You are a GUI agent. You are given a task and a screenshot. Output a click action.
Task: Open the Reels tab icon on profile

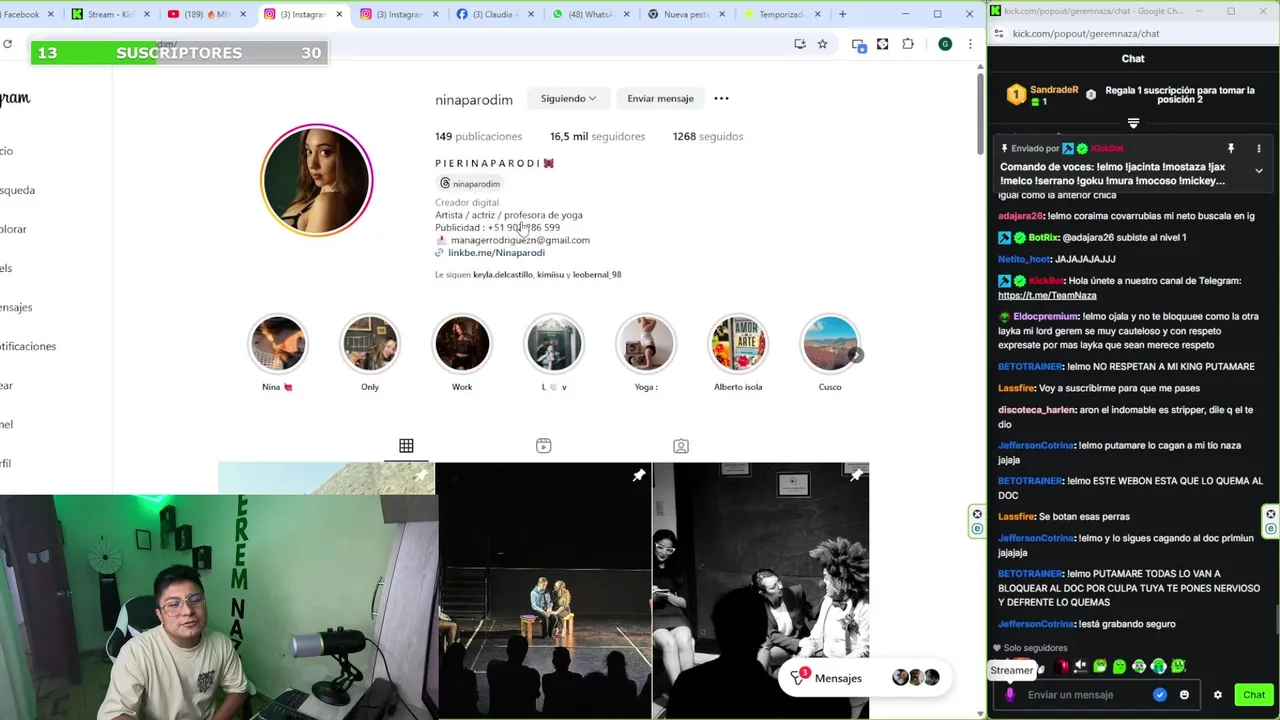(x=543, y=446)
